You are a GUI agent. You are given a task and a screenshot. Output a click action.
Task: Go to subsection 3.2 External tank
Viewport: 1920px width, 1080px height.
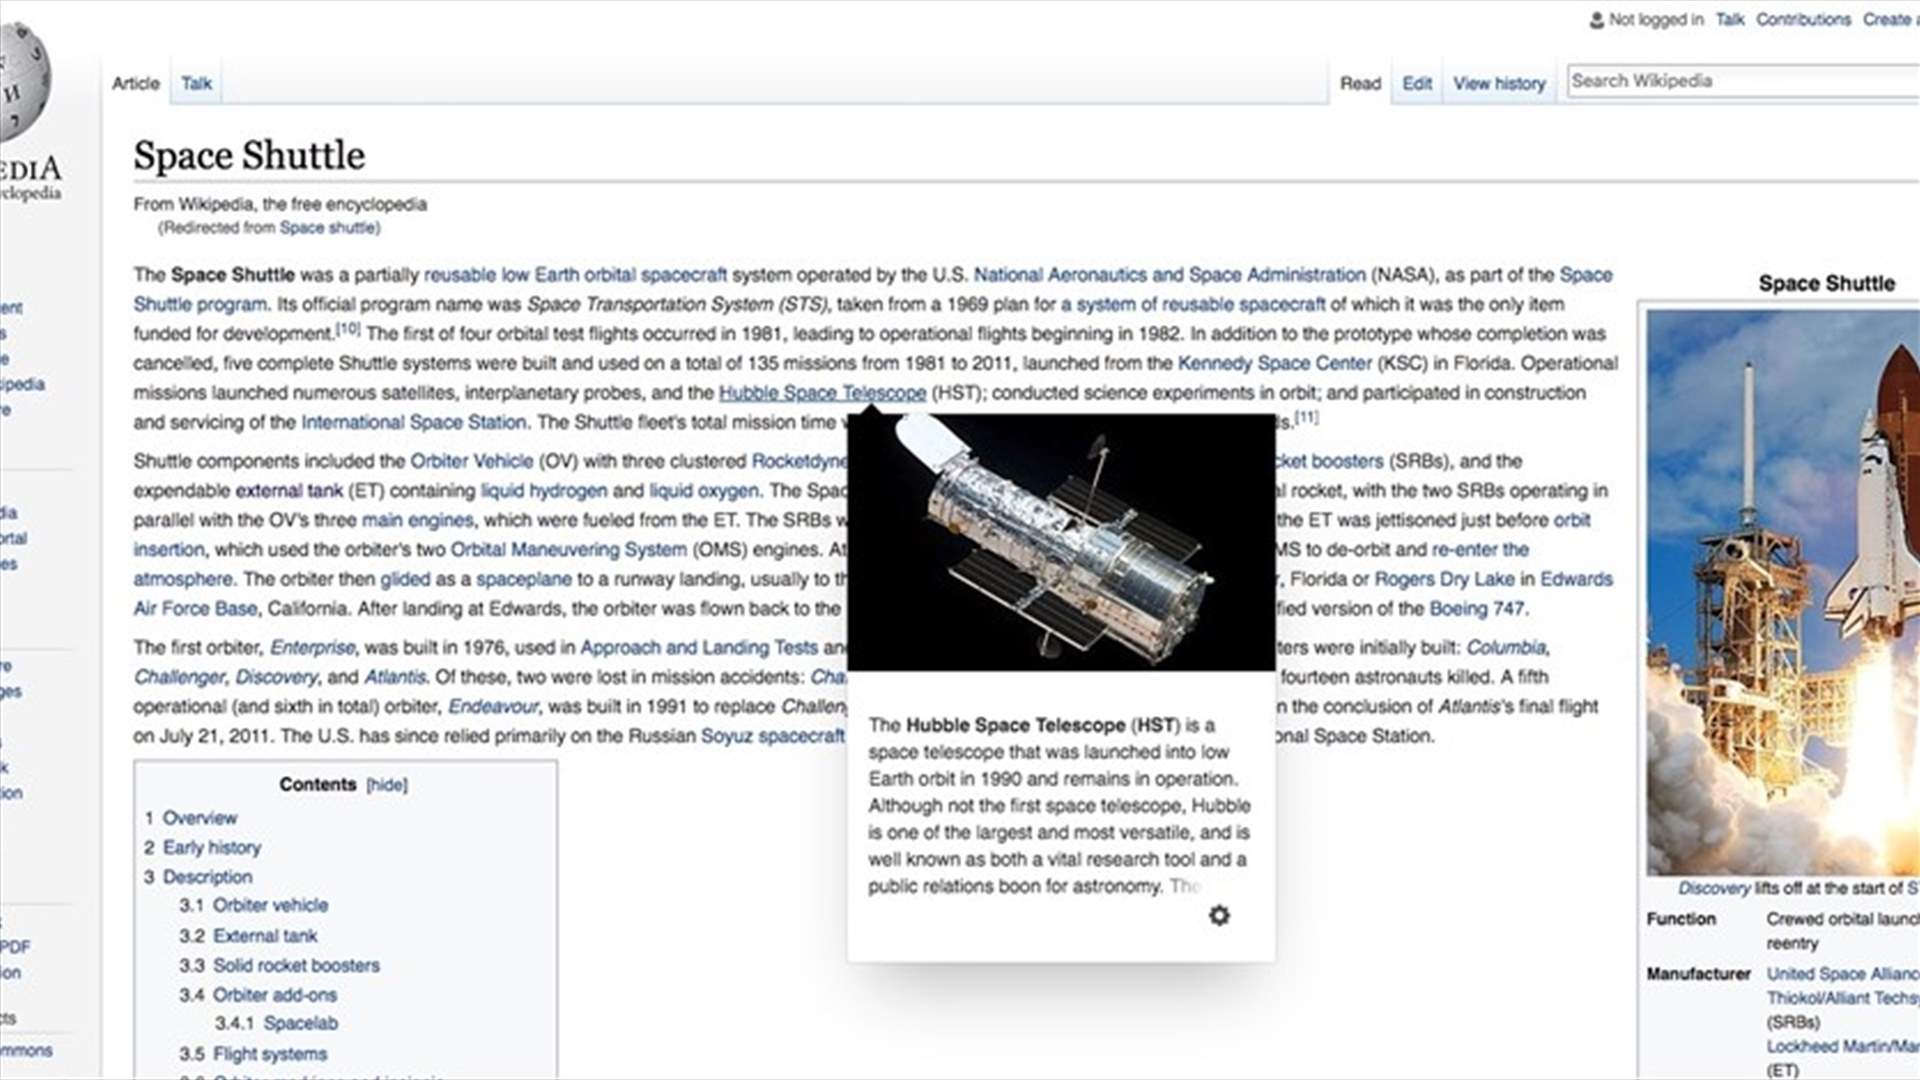coord(265,936)
